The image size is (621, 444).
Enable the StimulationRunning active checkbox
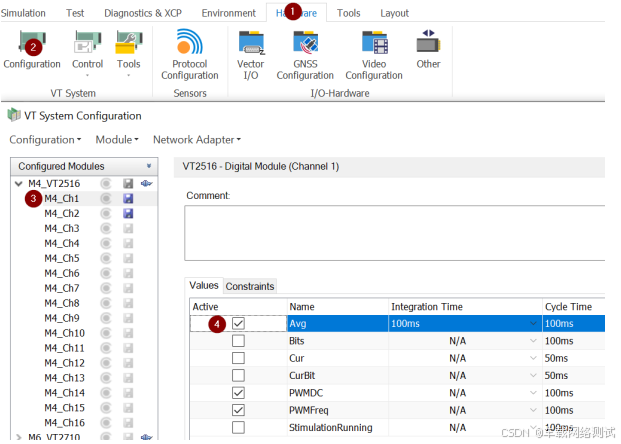tap(238, 427)
